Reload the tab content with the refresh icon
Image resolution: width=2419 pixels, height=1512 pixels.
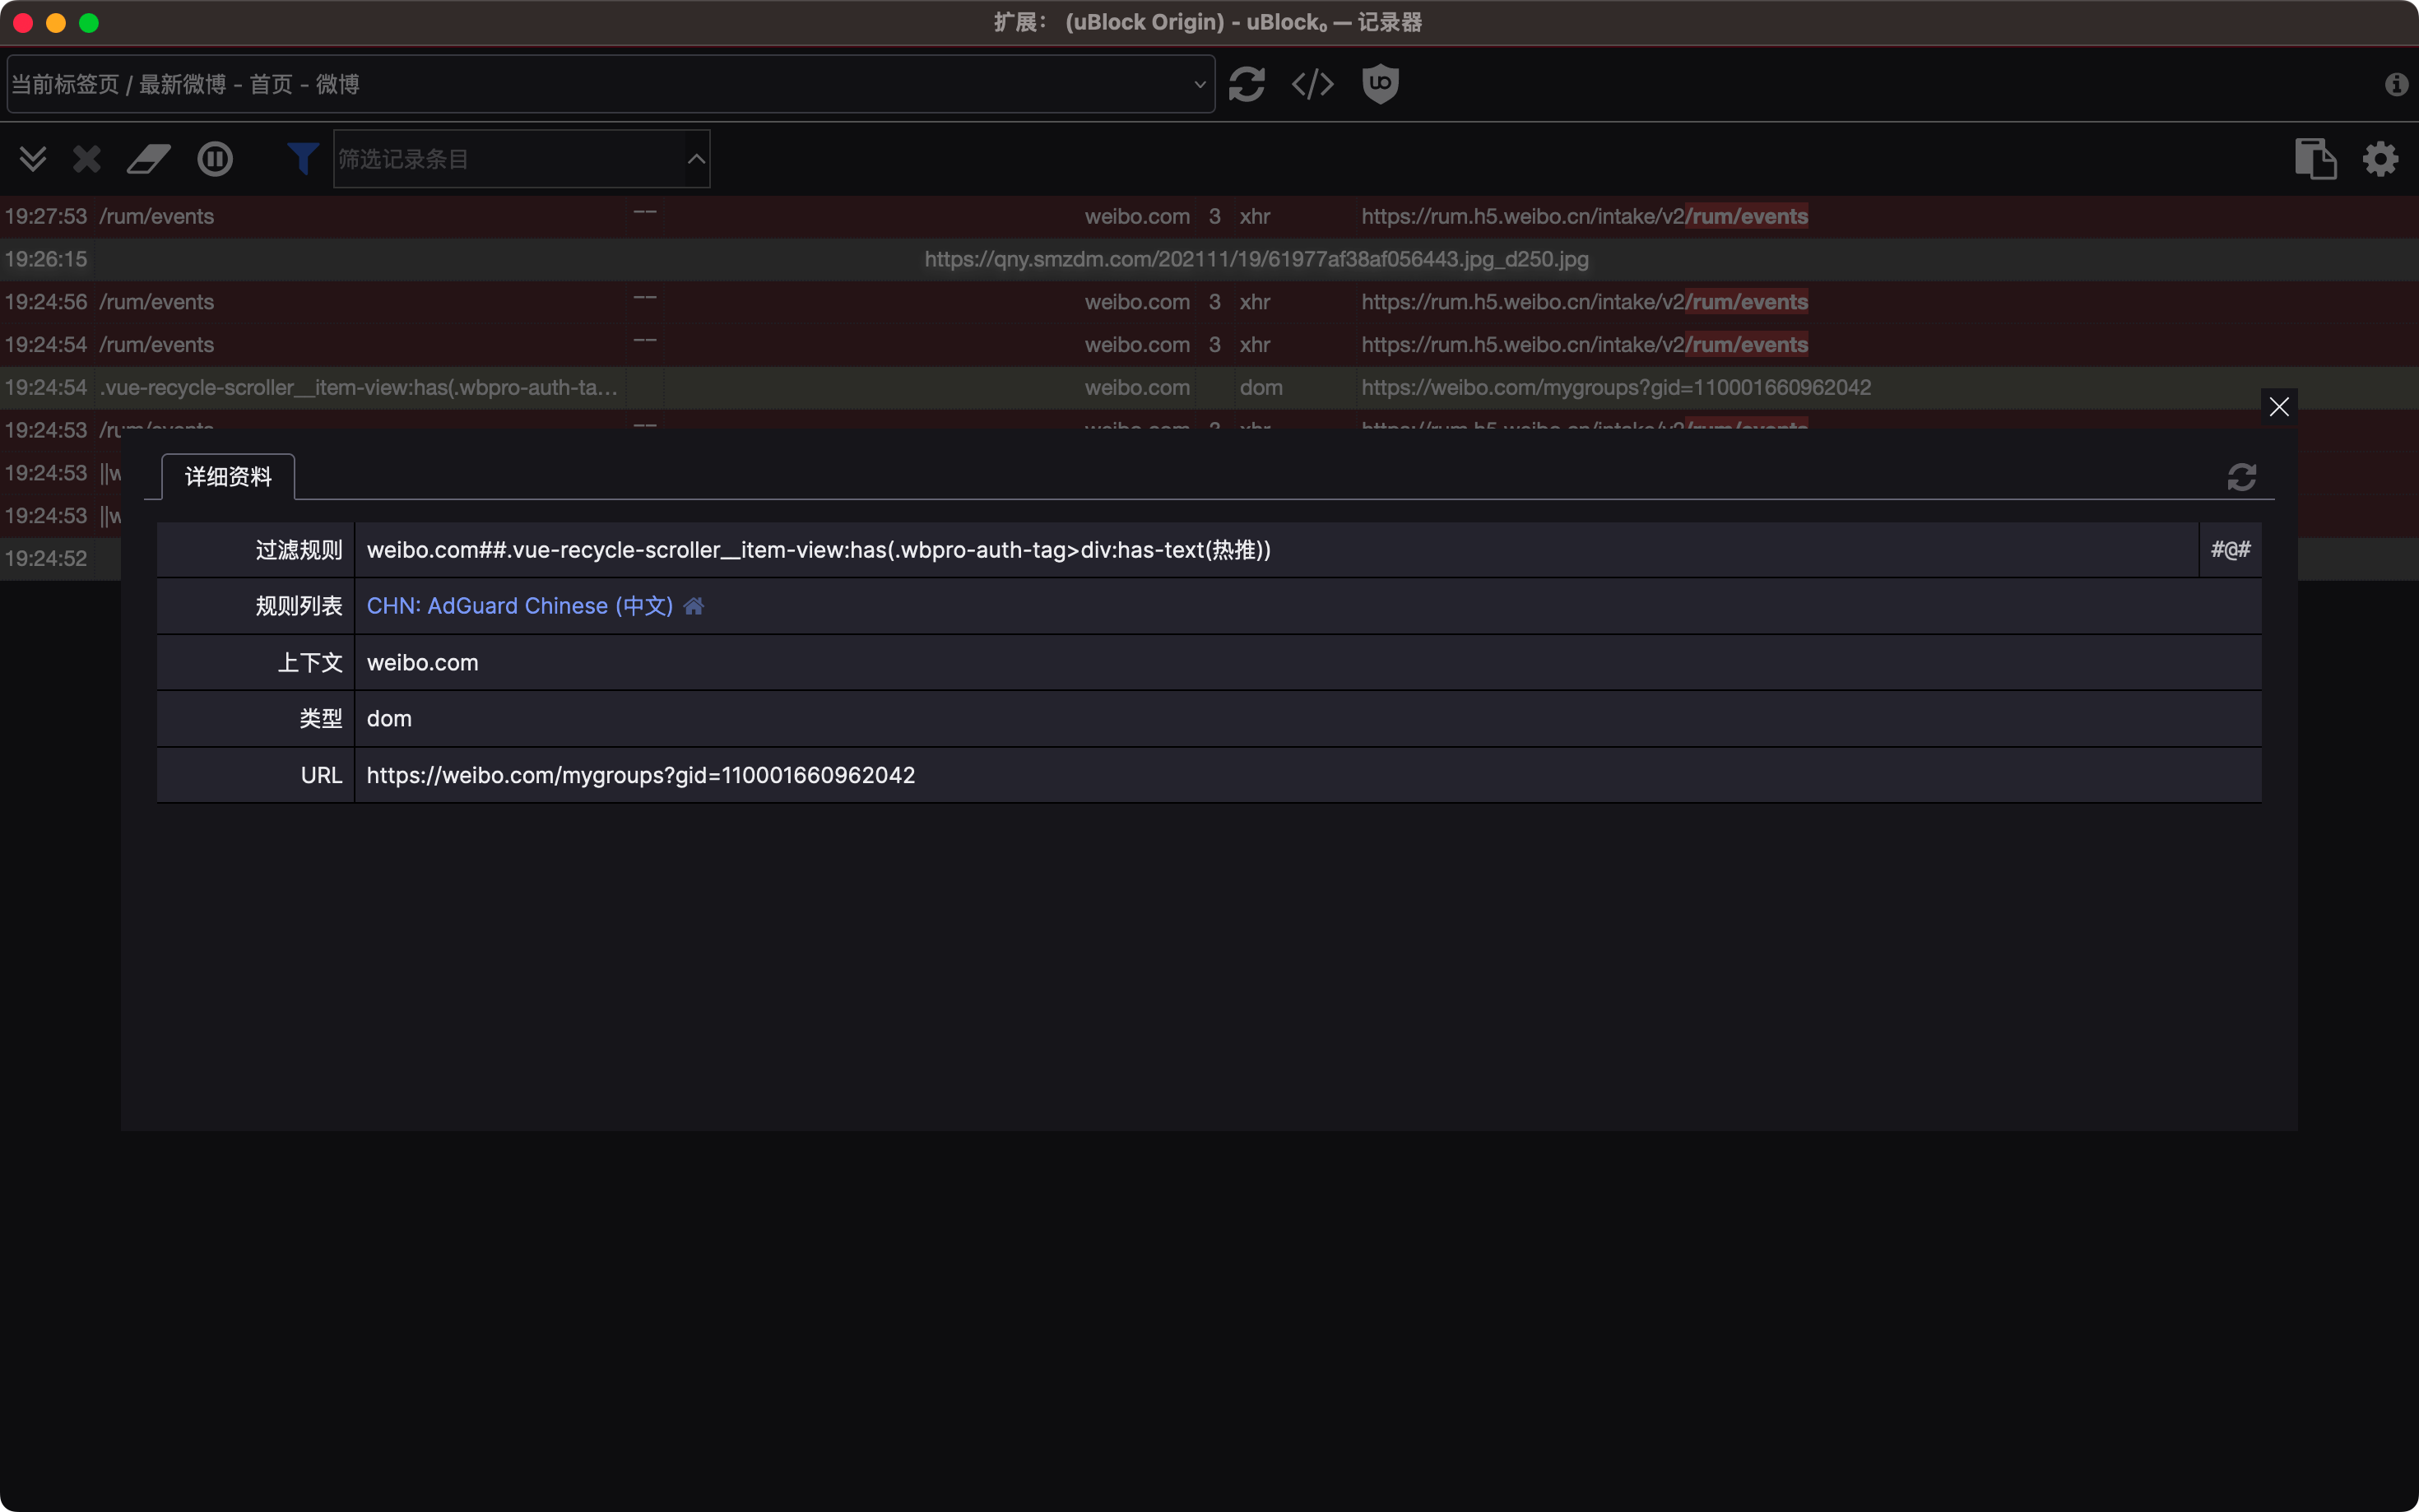(1246, 84)
